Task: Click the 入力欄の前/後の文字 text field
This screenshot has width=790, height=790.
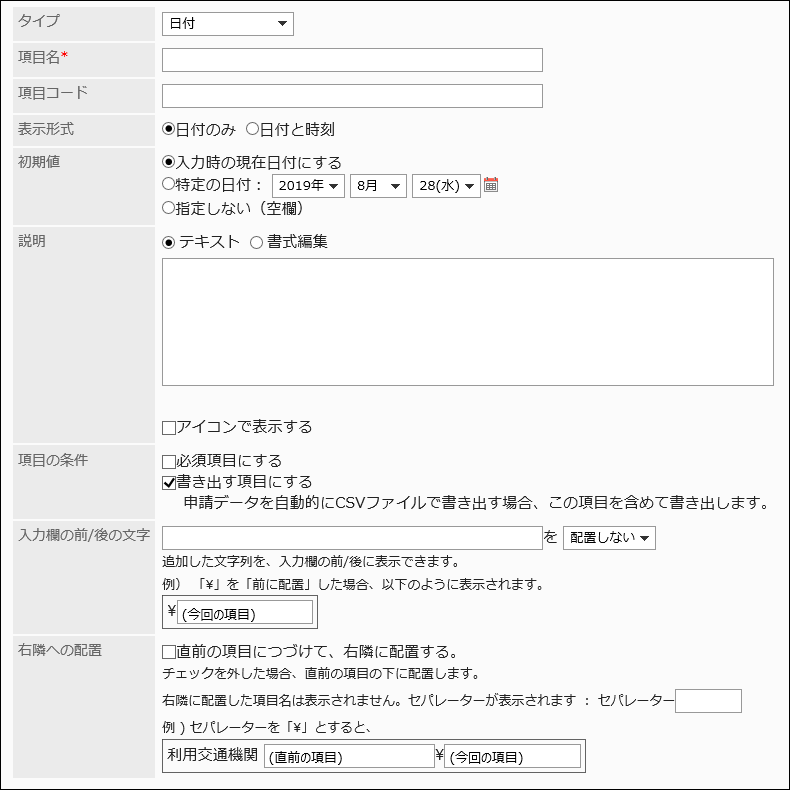Action: [352, 538]
